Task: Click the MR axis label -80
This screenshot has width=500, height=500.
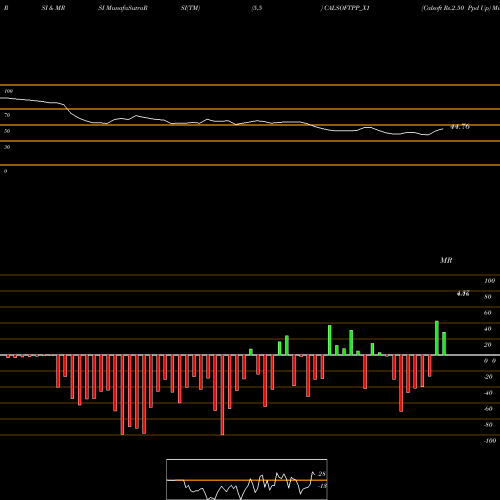Action: (488, 425)
